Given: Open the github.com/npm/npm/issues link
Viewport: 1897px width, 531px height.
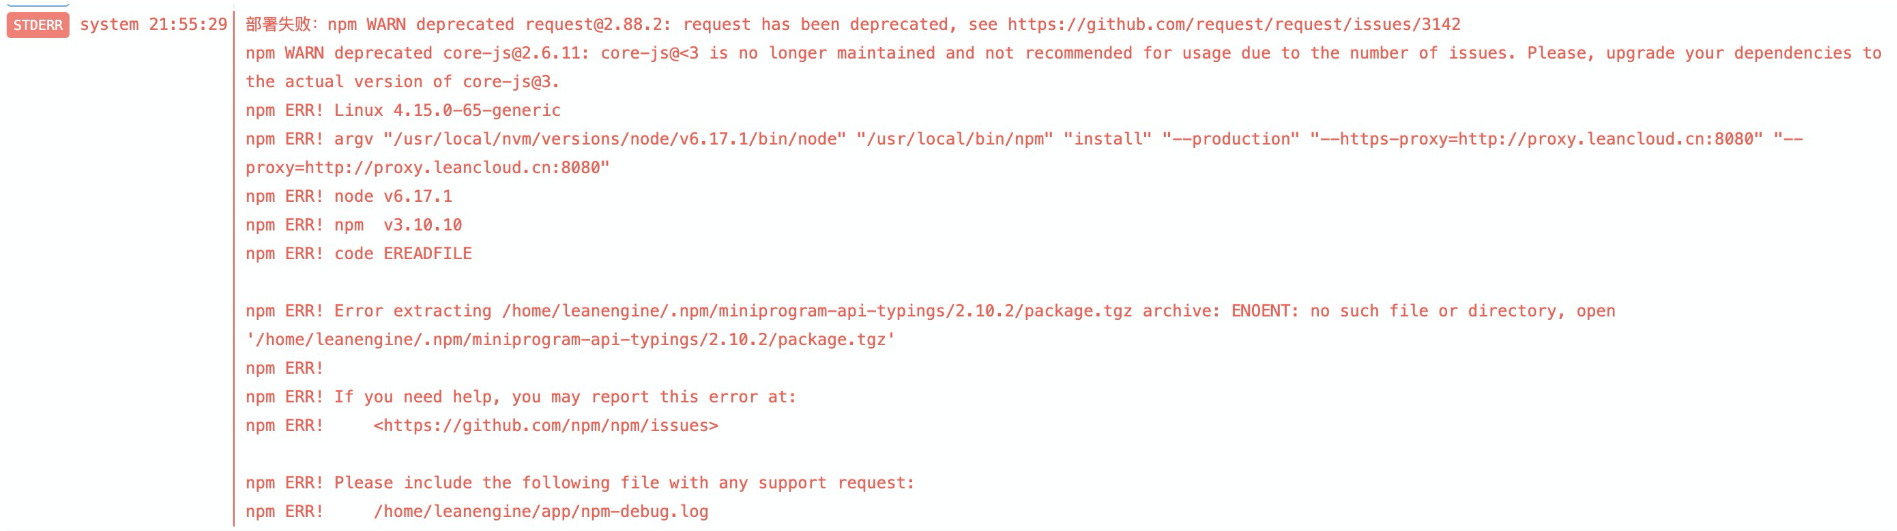Looking at the screenshot, I should coord(546,426).
